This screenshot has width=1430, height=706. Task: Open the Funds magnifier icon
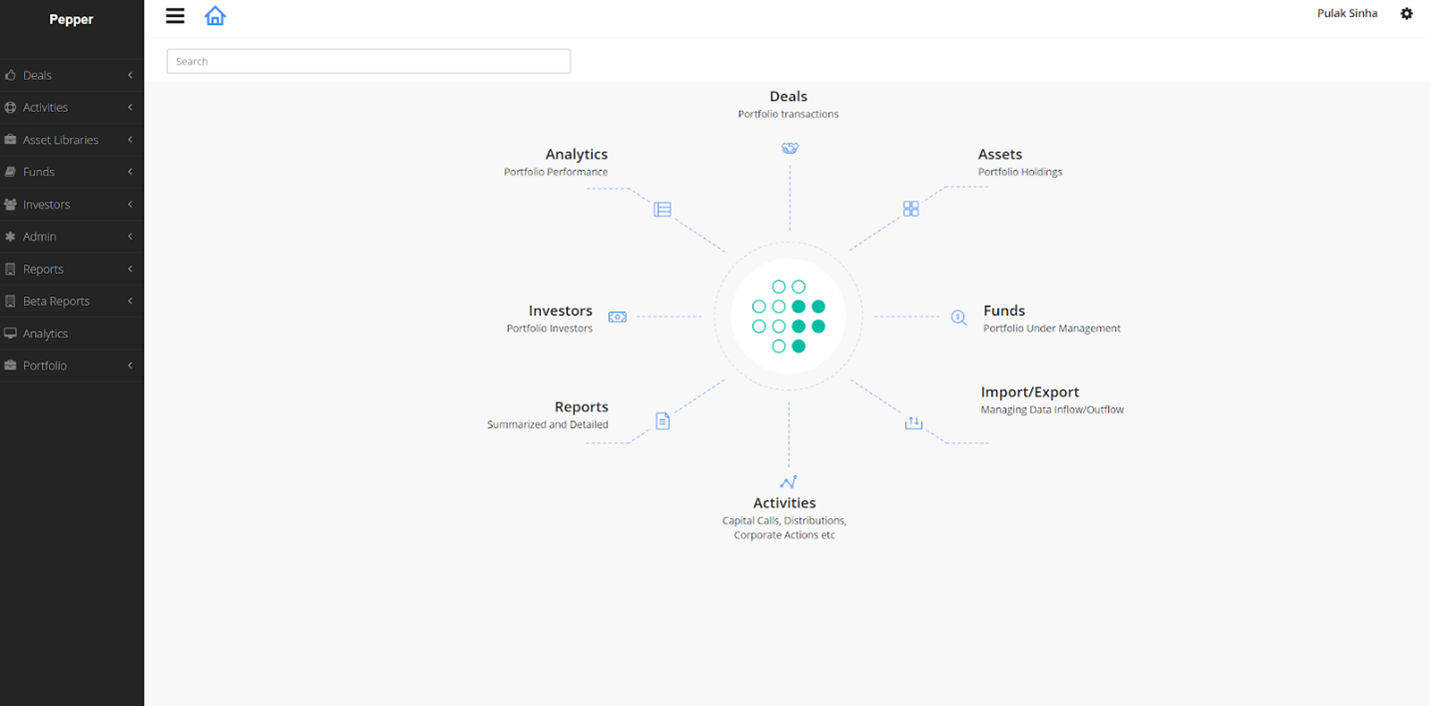click(958, 317)
